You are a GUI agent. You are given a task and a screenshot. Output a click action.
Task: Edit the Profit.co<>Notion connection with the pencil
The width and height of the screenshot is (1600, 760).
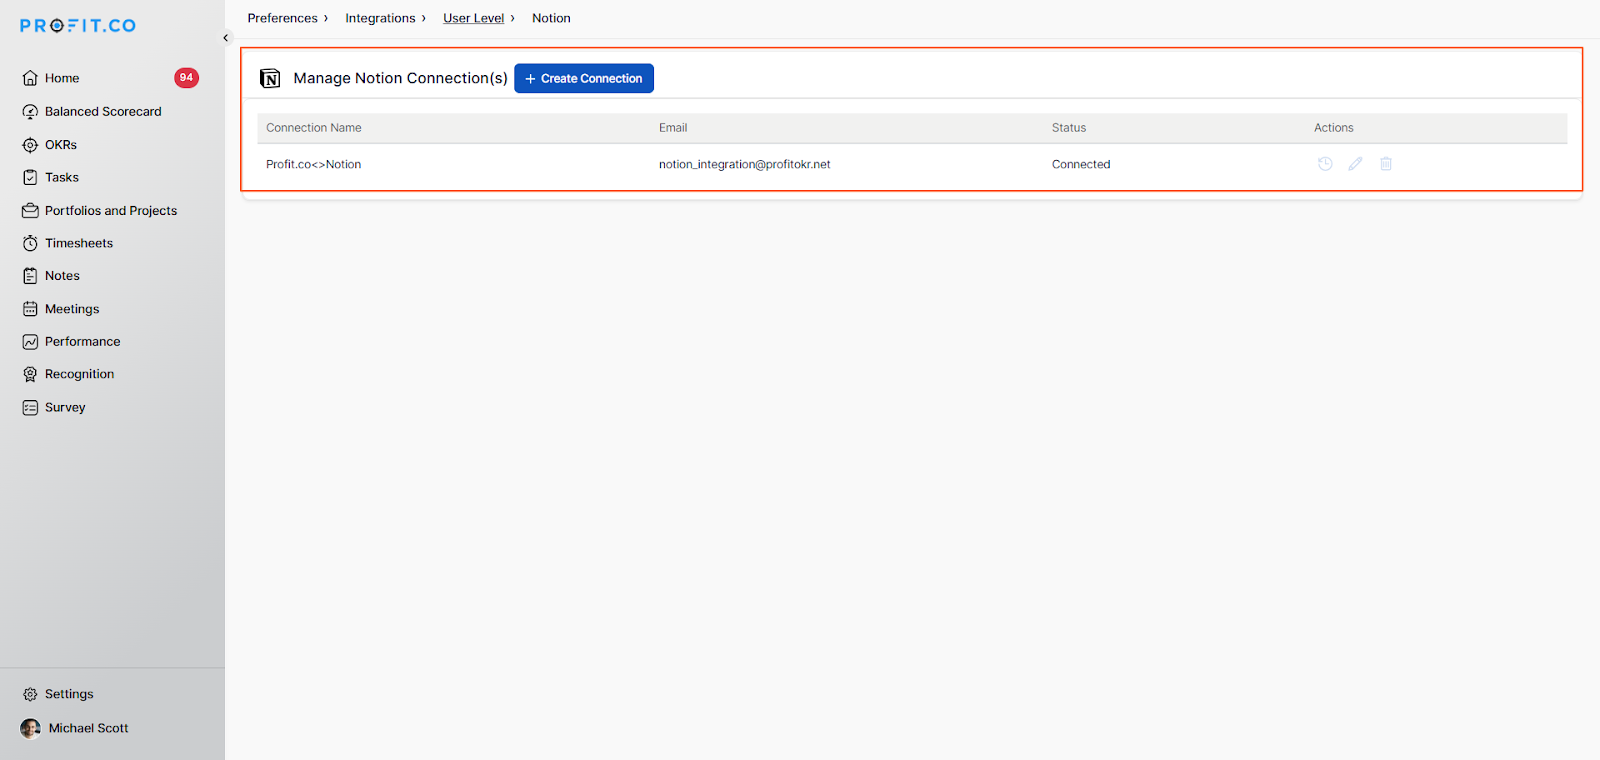(1355, 164)
